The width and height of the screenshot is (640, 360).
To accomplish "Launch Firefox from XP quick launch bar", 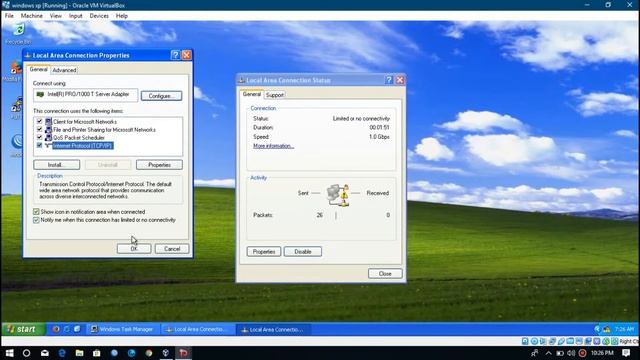I will click(56, 329).
